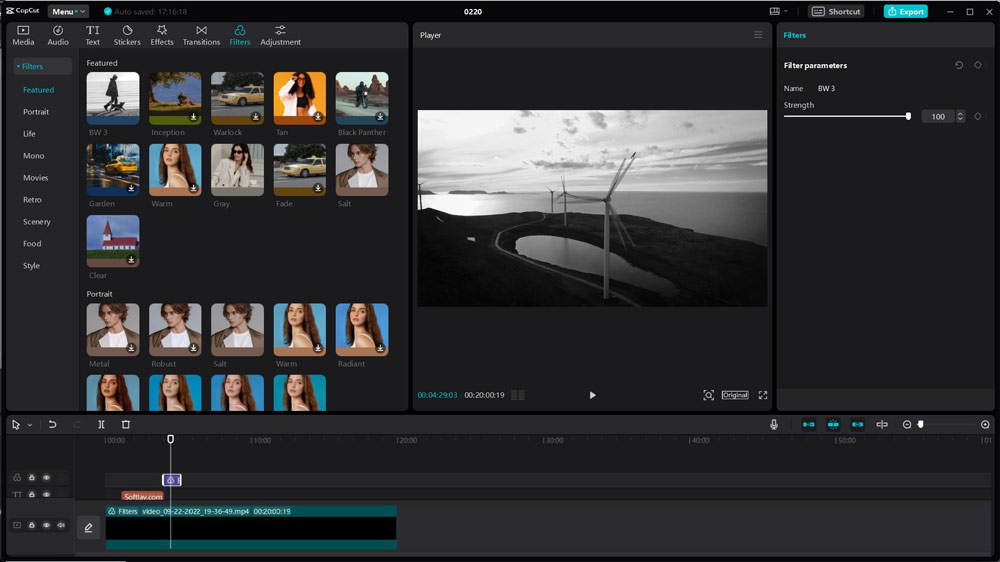
Task: Switch to the Effects tab
Action: coord(162,35)
